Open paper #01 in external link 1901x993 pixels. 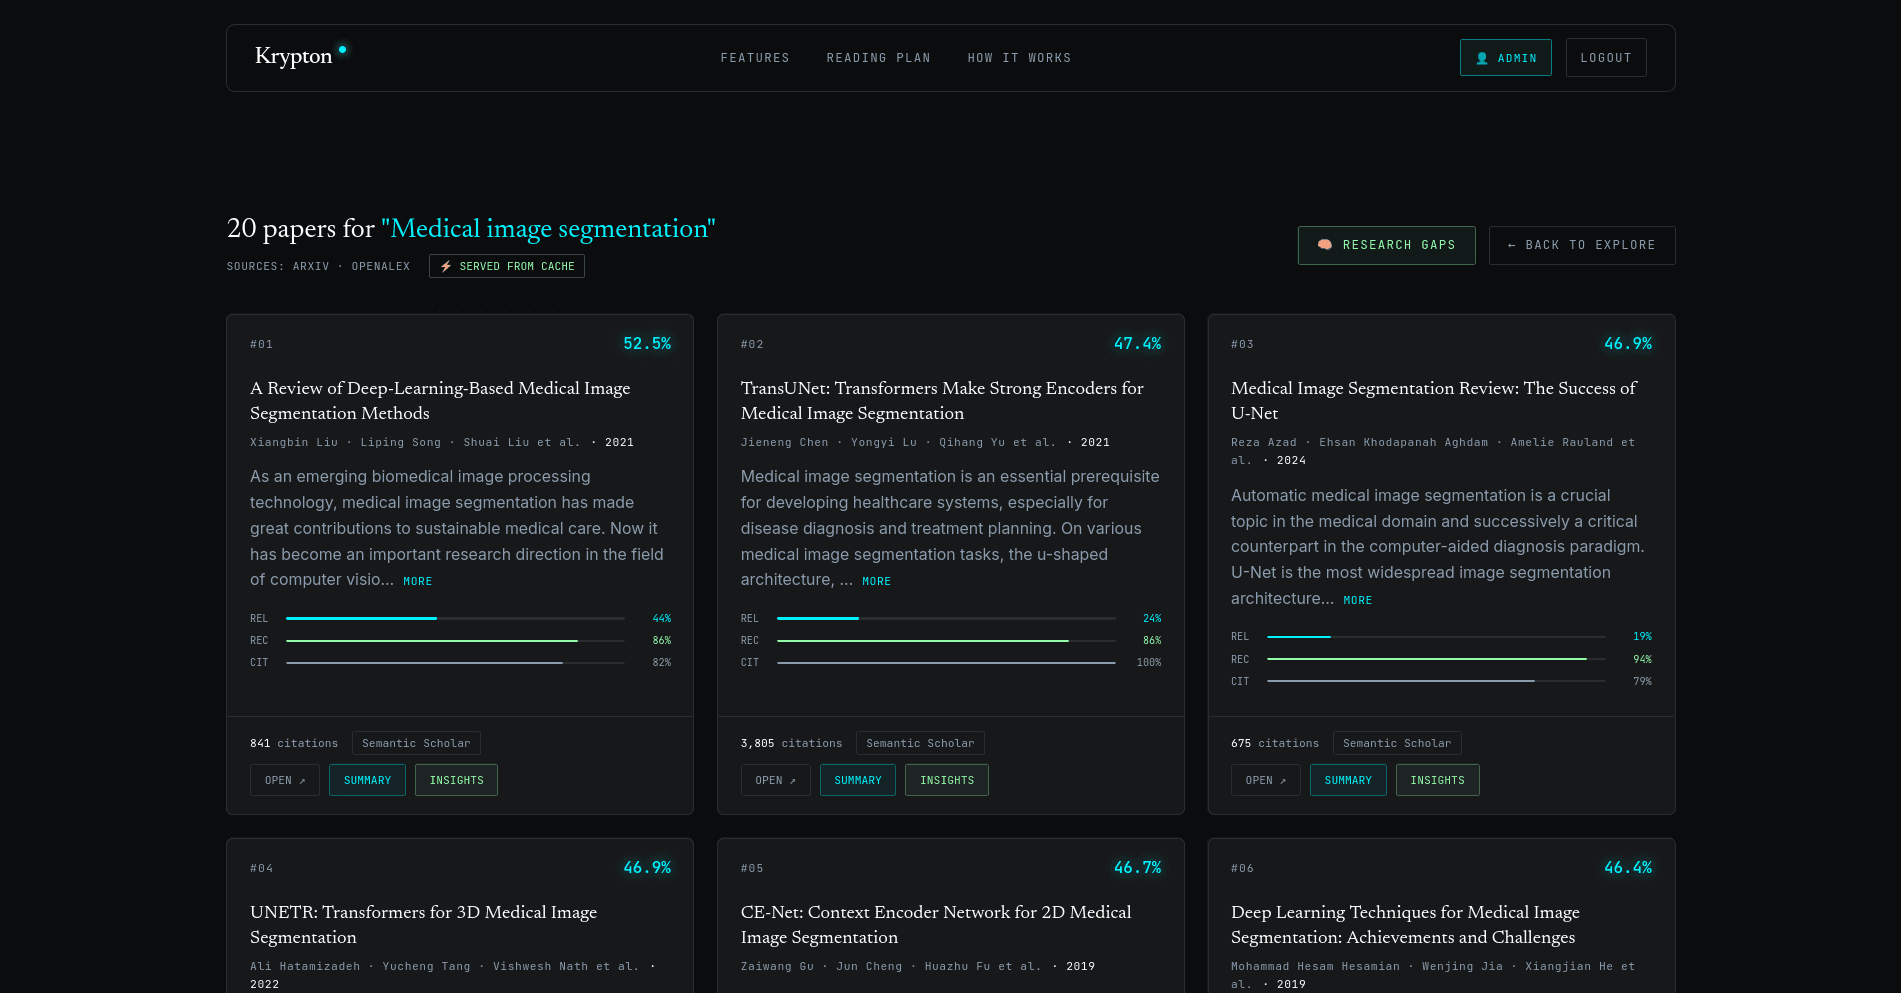285,780
